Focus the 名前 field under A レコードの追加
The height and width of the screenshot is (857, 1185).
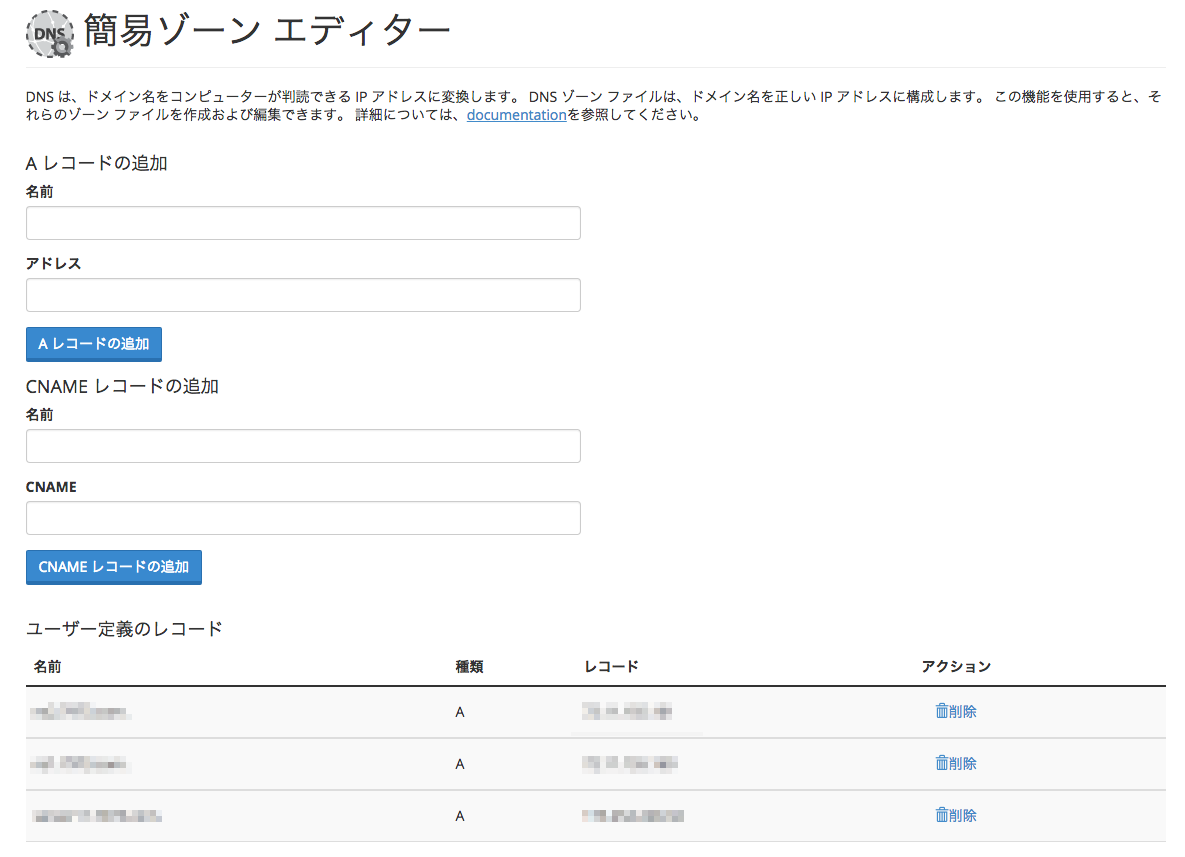(x=303, y=223)
